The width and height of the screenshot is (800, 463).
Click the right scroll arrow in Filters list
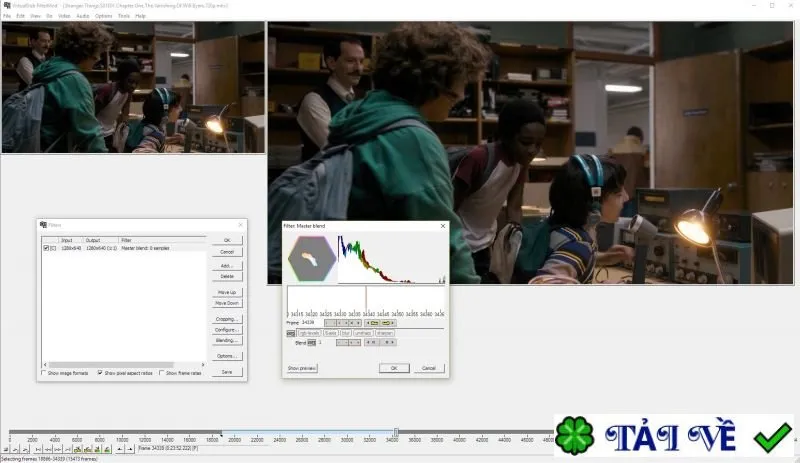(203, 364)
